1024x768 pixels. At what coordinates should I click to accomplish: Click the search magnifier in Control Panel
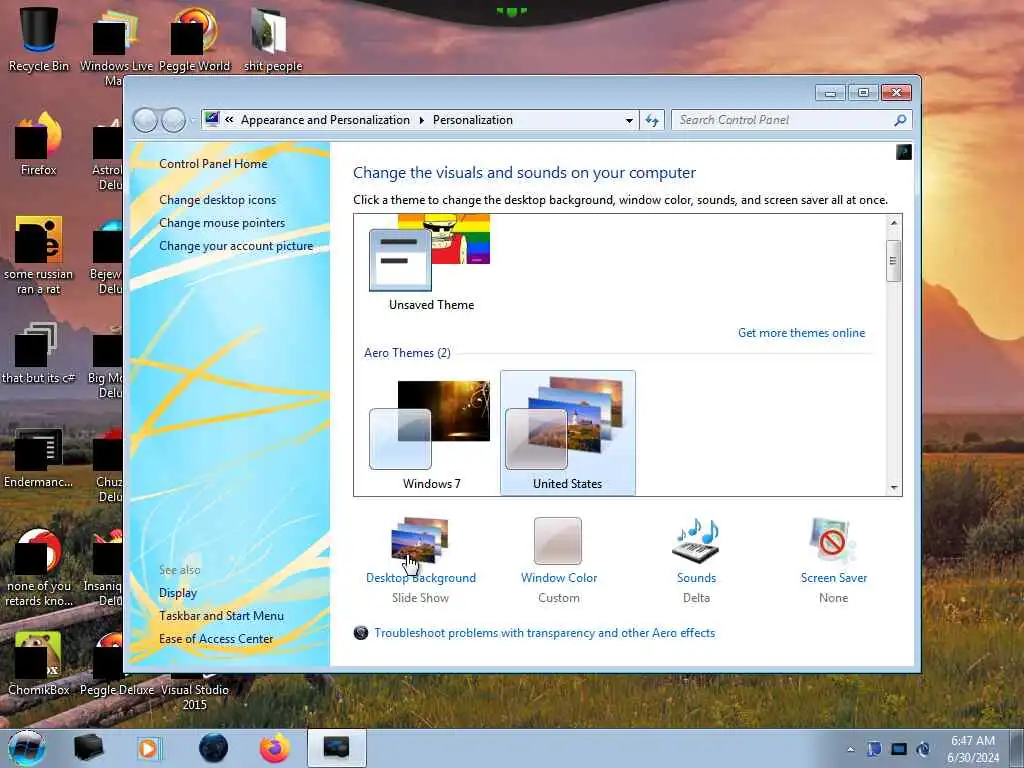(900, 120)
